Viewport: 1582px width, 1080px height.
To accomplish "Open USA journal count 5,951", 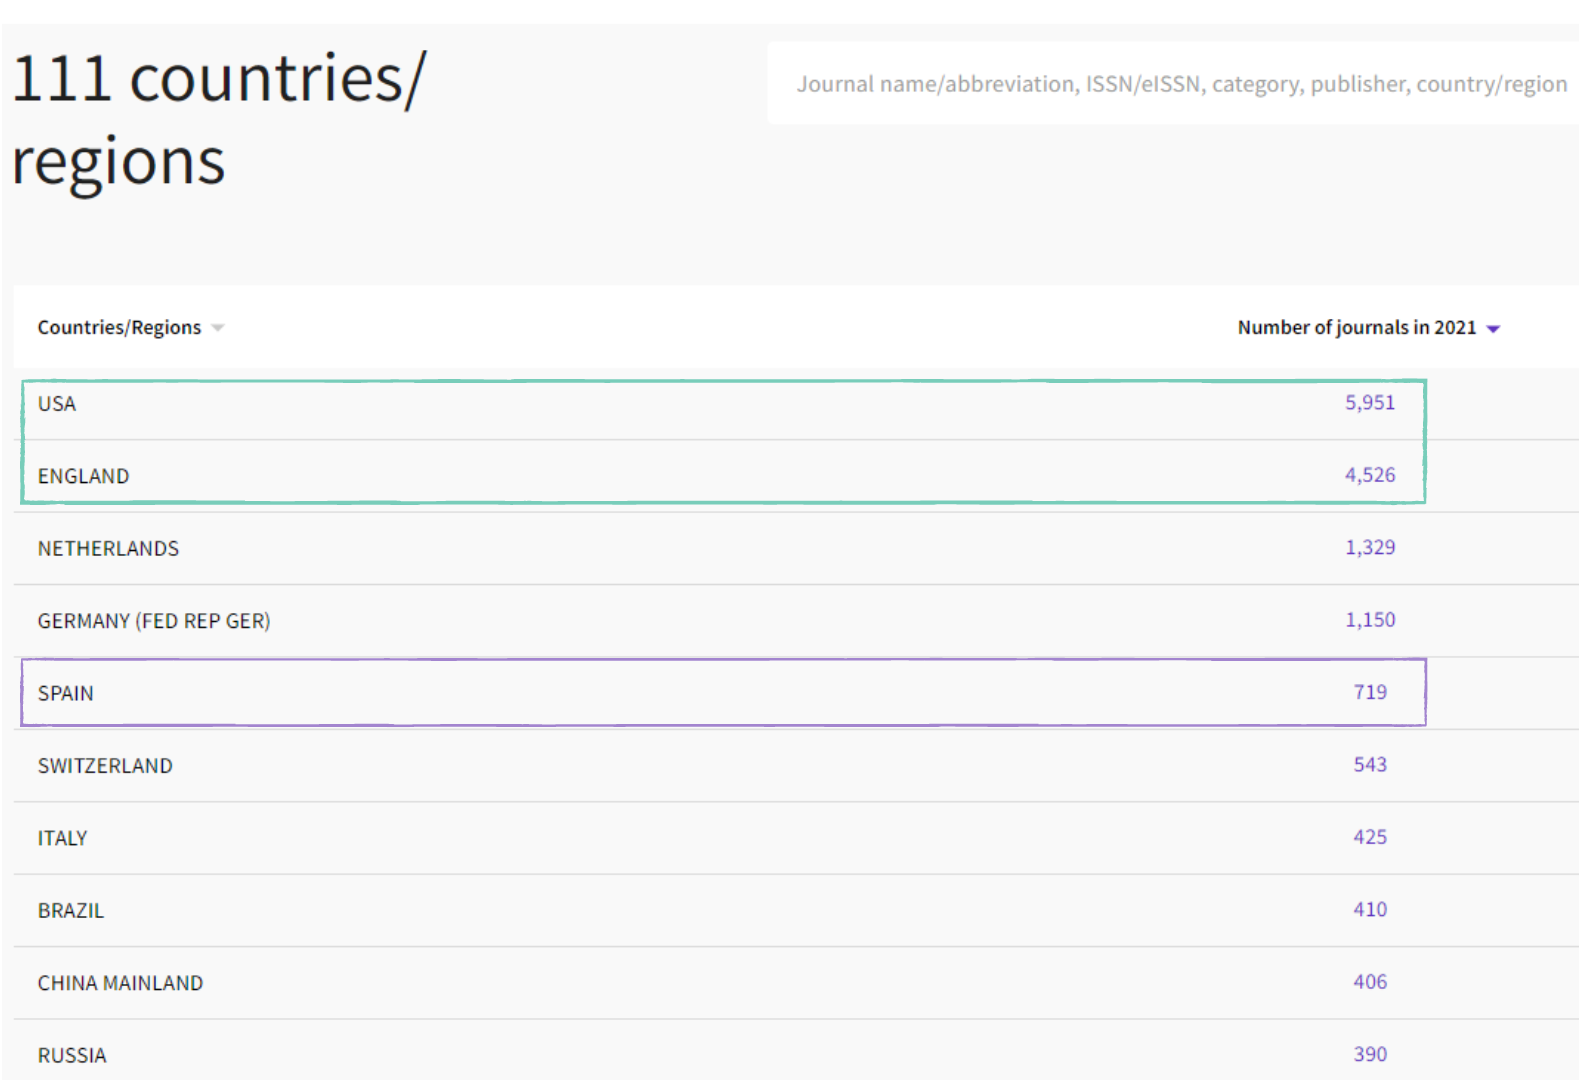I will click(1369, 402).
